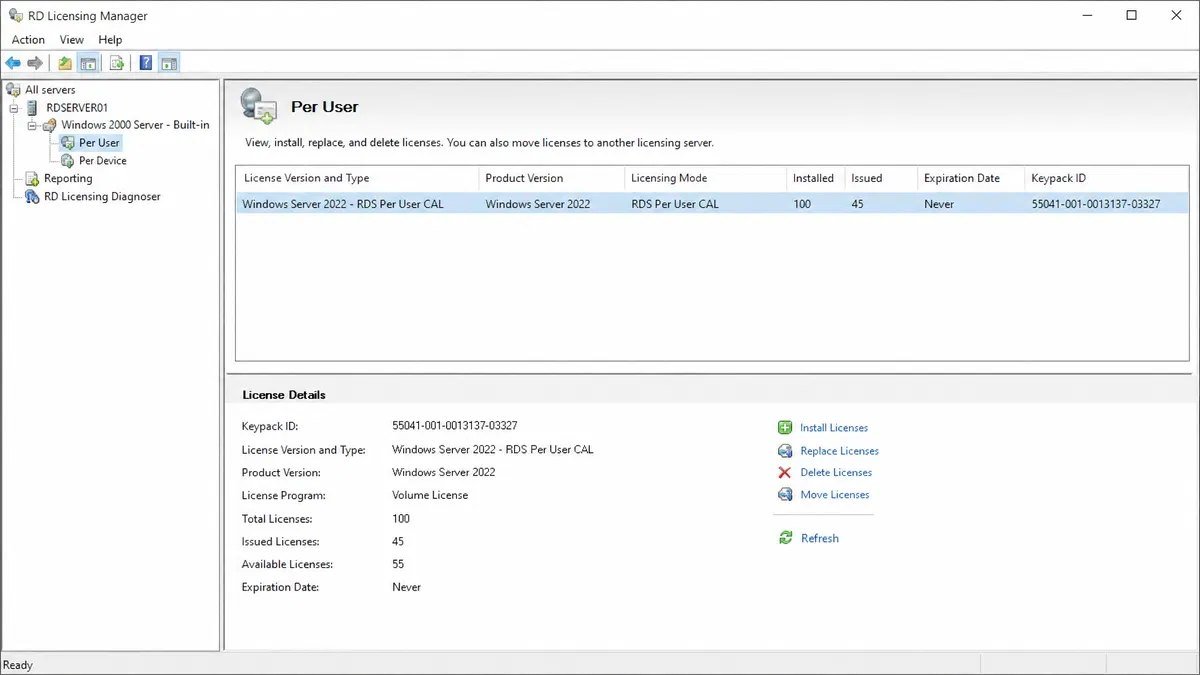Screen dimensions: 1200x675
Task: Click the Refresh green arrows icon
Action: coord(785,538)
